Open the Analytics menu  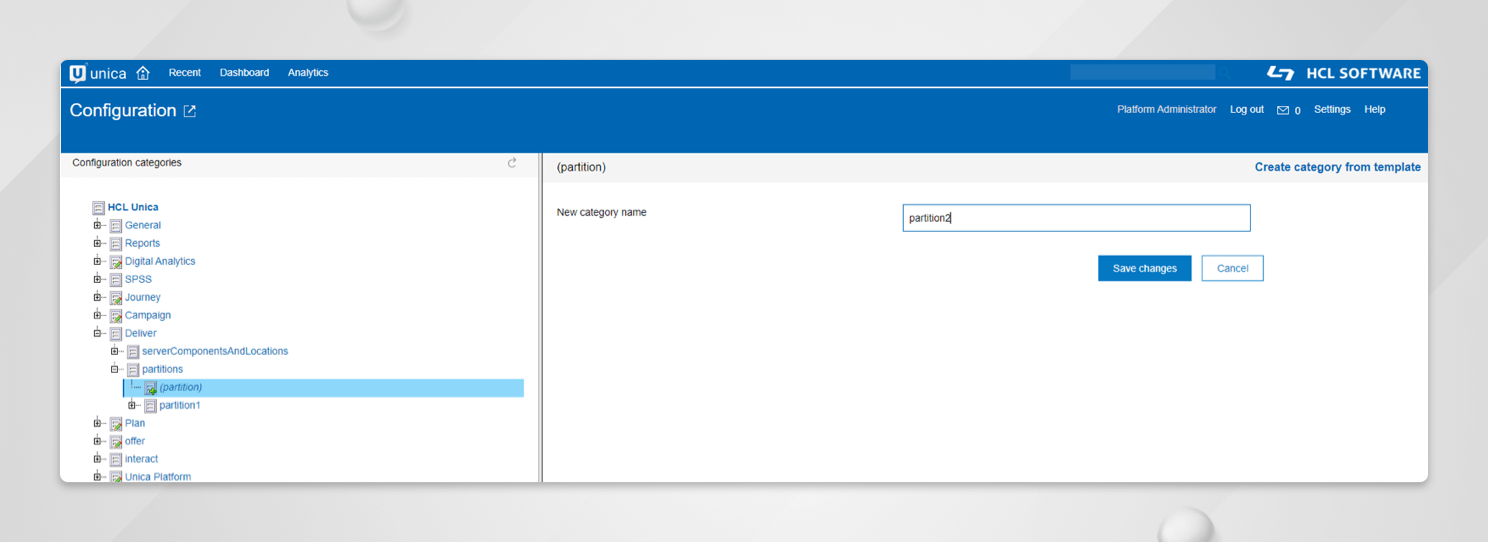click(x=308, y=73)
